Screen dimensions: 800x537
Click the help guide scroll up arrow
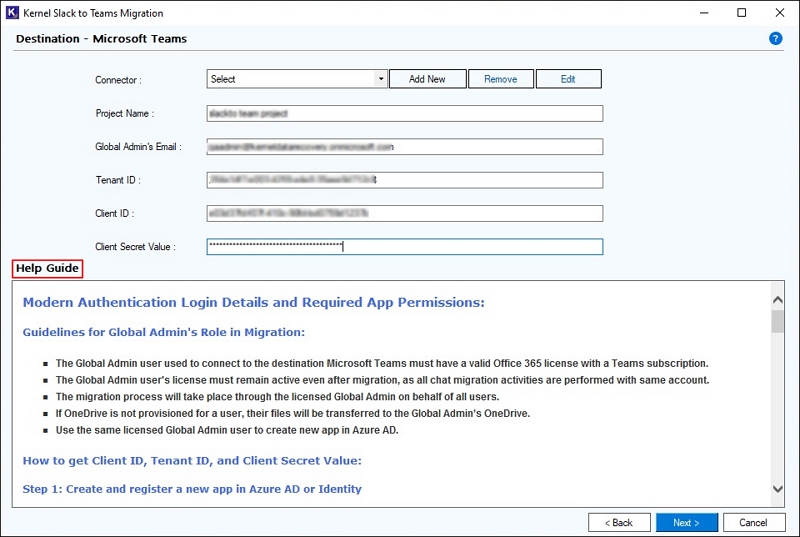click(x=778, y=300)
